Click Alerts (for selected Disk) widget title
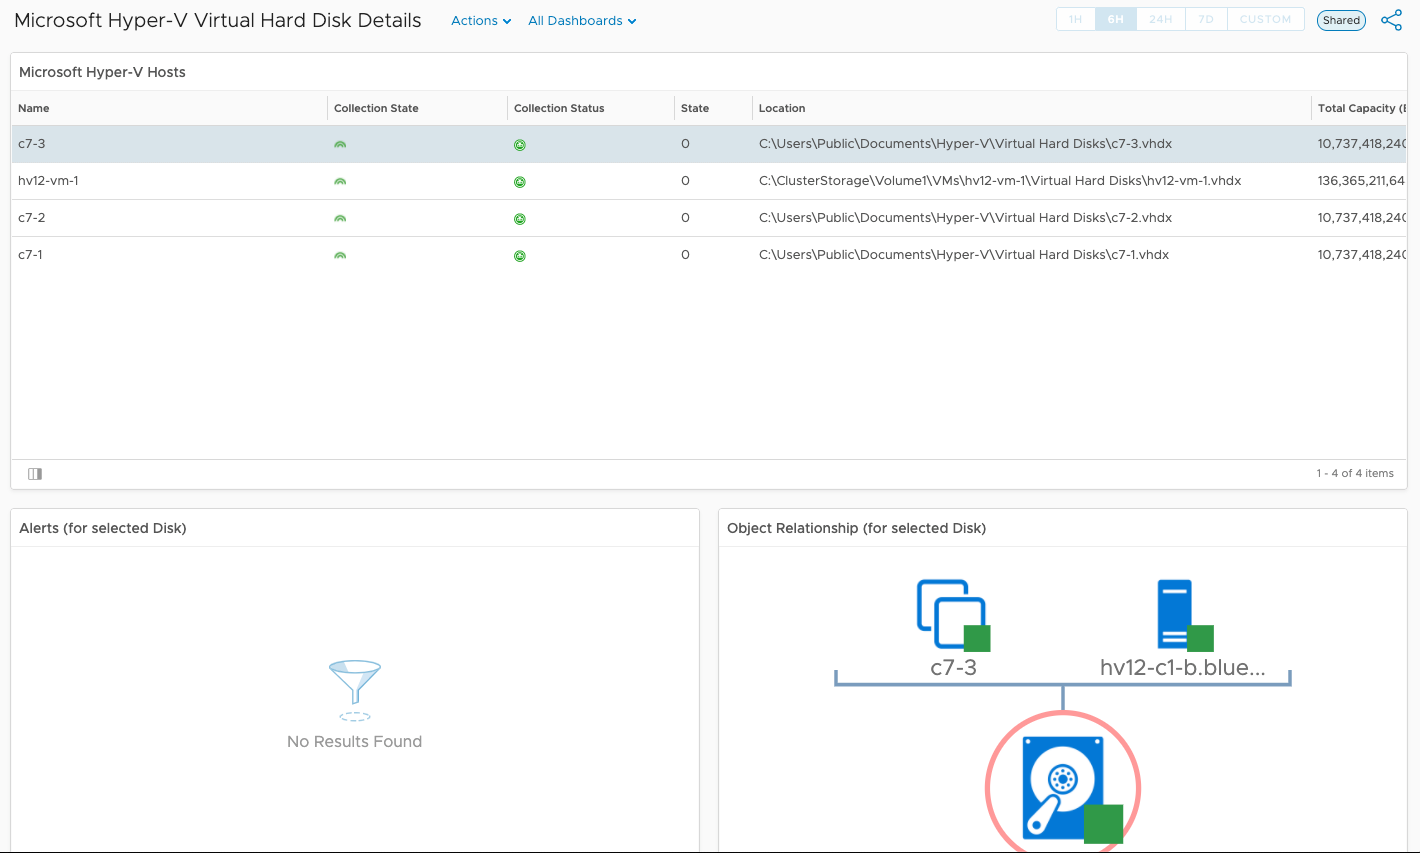Screen dimensions: 1420x853 (103, 528)
